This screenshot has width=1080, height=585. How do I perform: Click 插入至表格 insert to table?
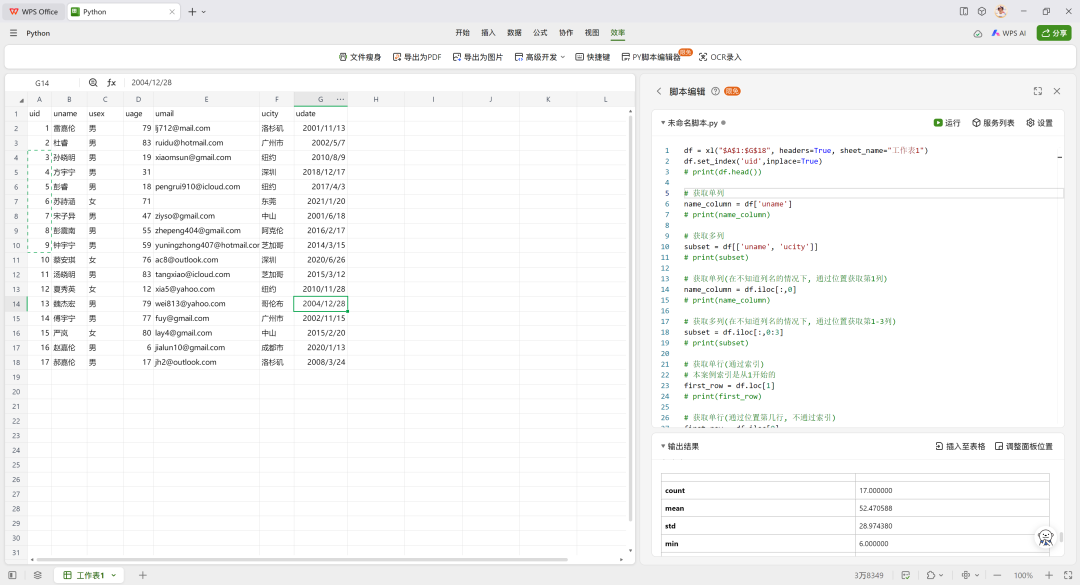tap(960, 446)
